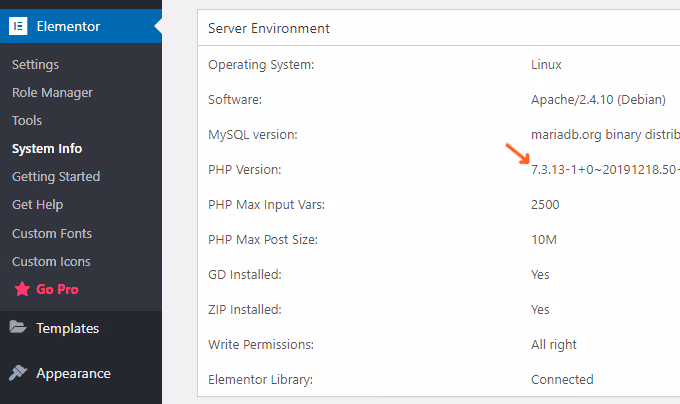This screenshot has width=680, height=404.
Task: Click the 'Connected' status value
Action: pos(562,379)
